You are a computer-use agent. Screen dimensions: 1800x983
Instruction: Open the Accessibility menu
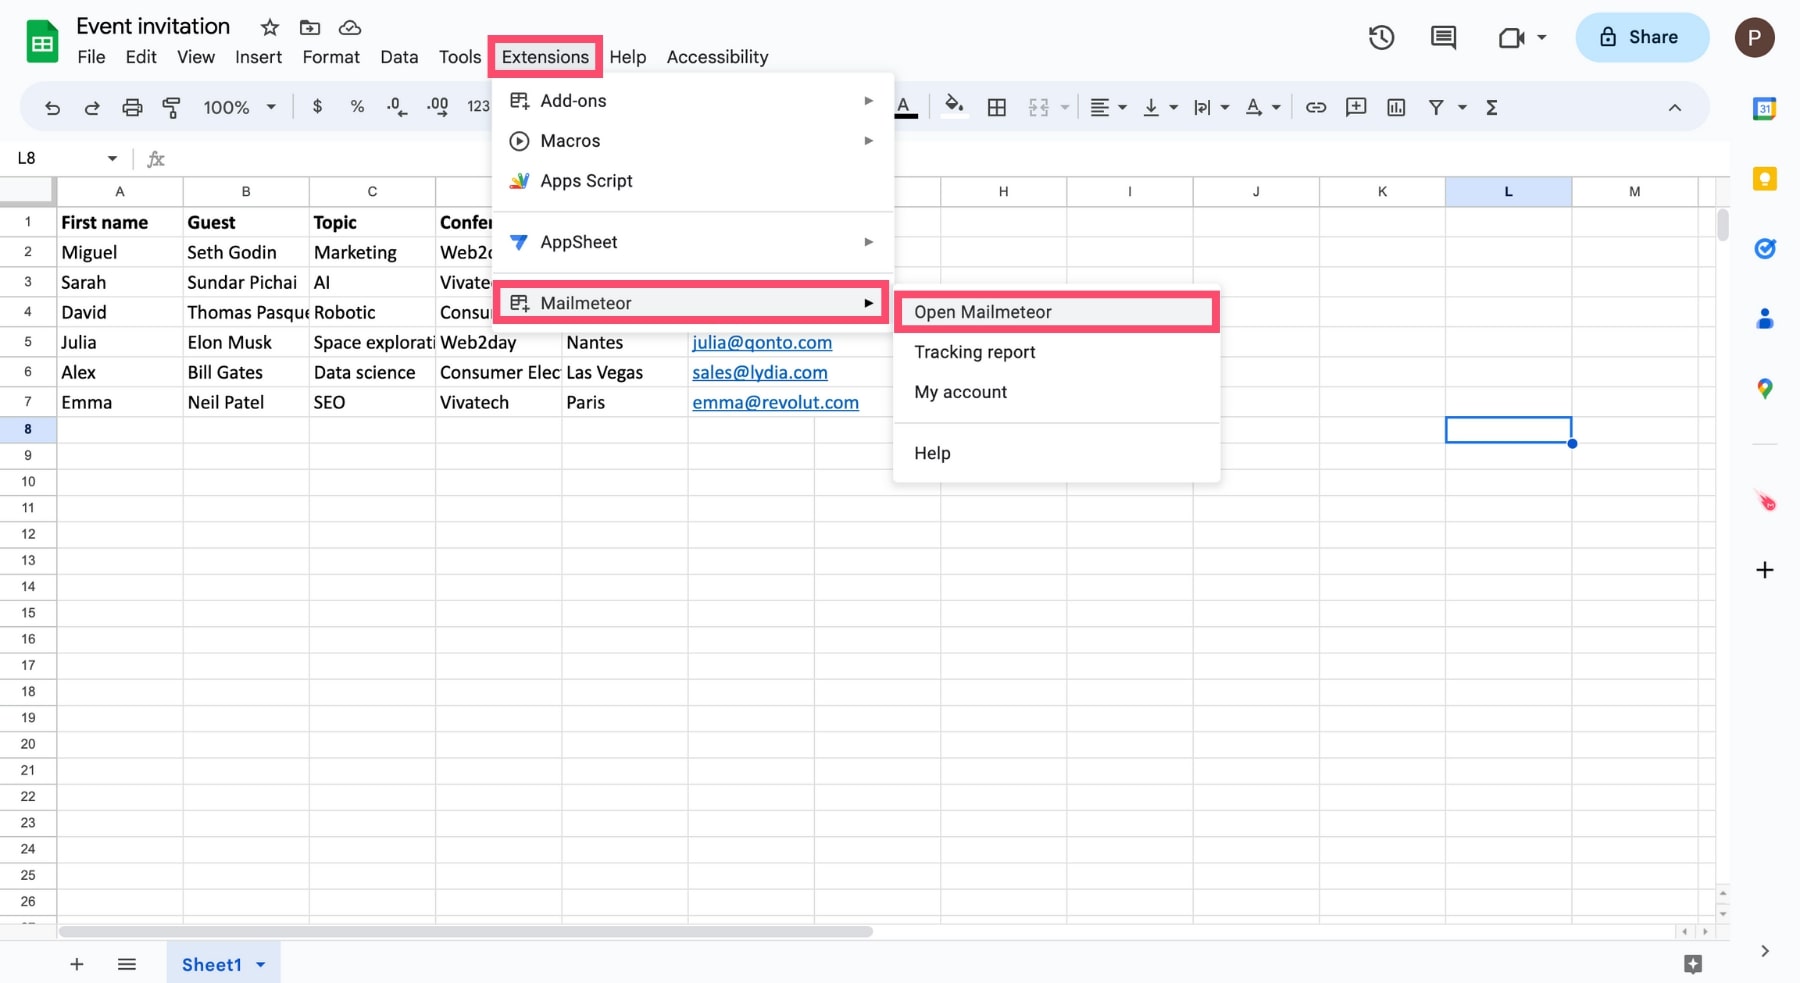pos(717,57)
